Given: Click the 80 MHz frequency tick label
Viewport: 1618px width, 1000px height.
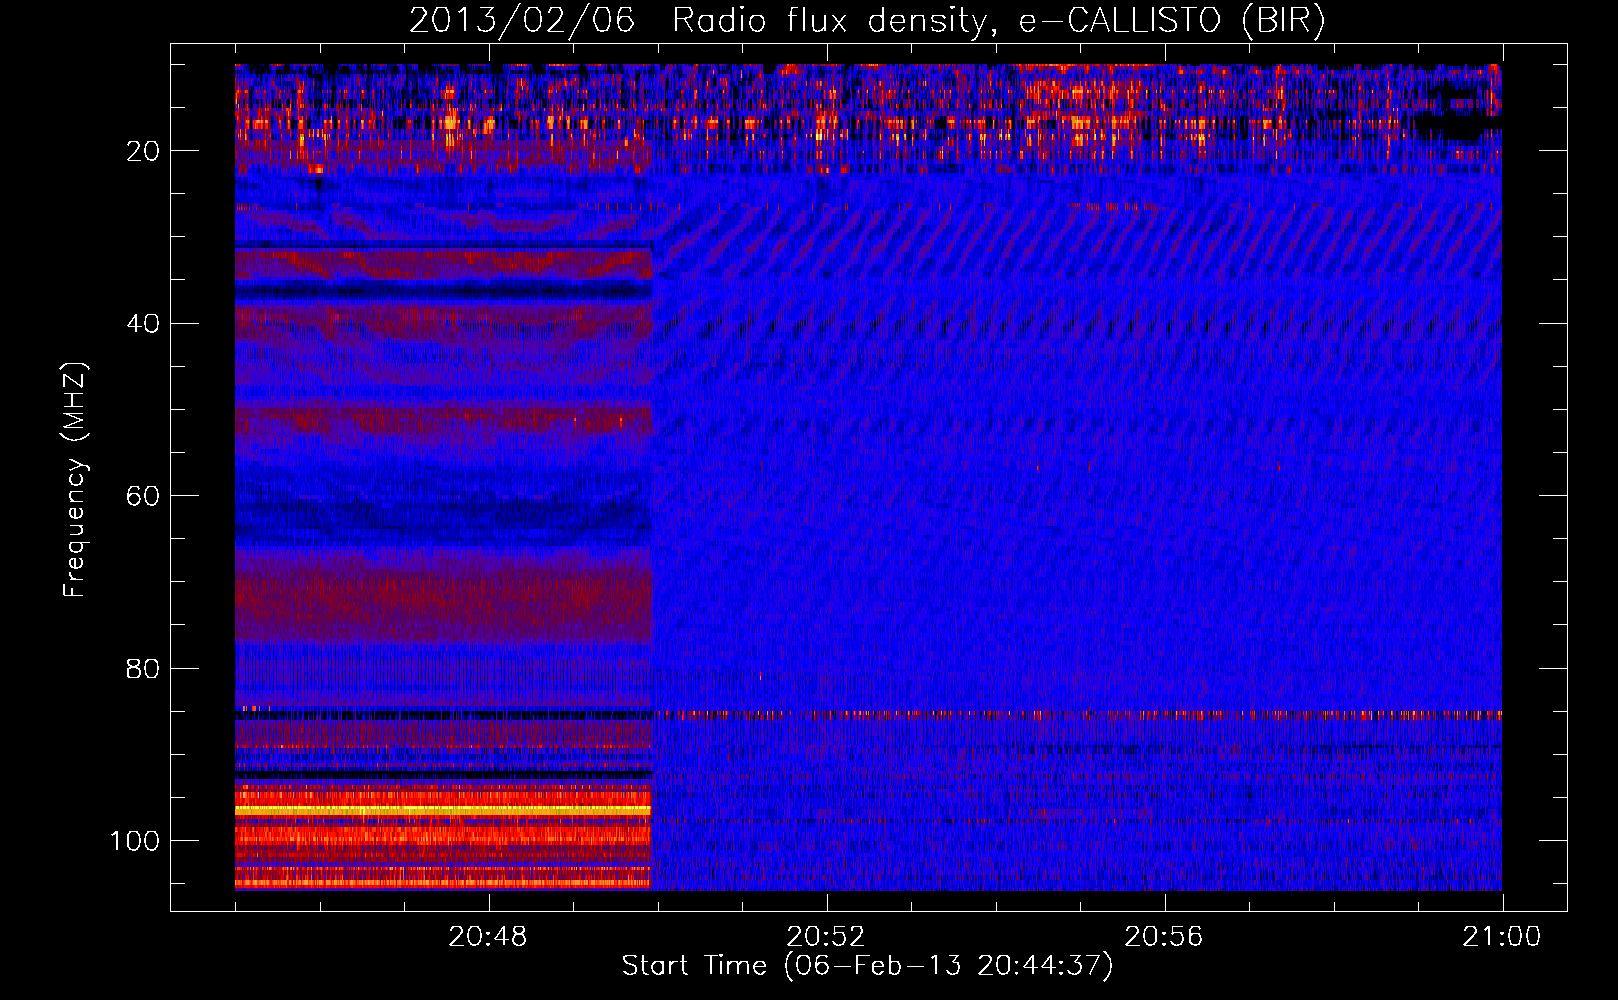Looking at the screenshot, I should click(143, 668).
